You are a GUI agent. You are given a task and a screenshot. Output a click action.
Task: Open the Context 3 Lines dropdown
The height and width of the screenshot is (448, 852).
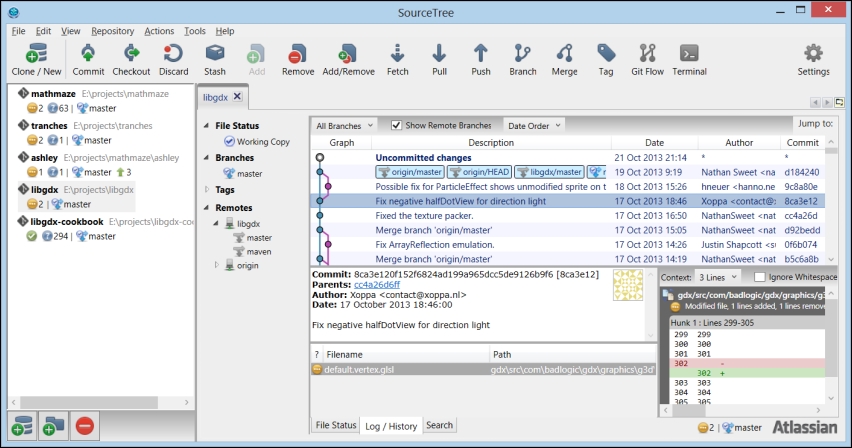pos(717,277)
